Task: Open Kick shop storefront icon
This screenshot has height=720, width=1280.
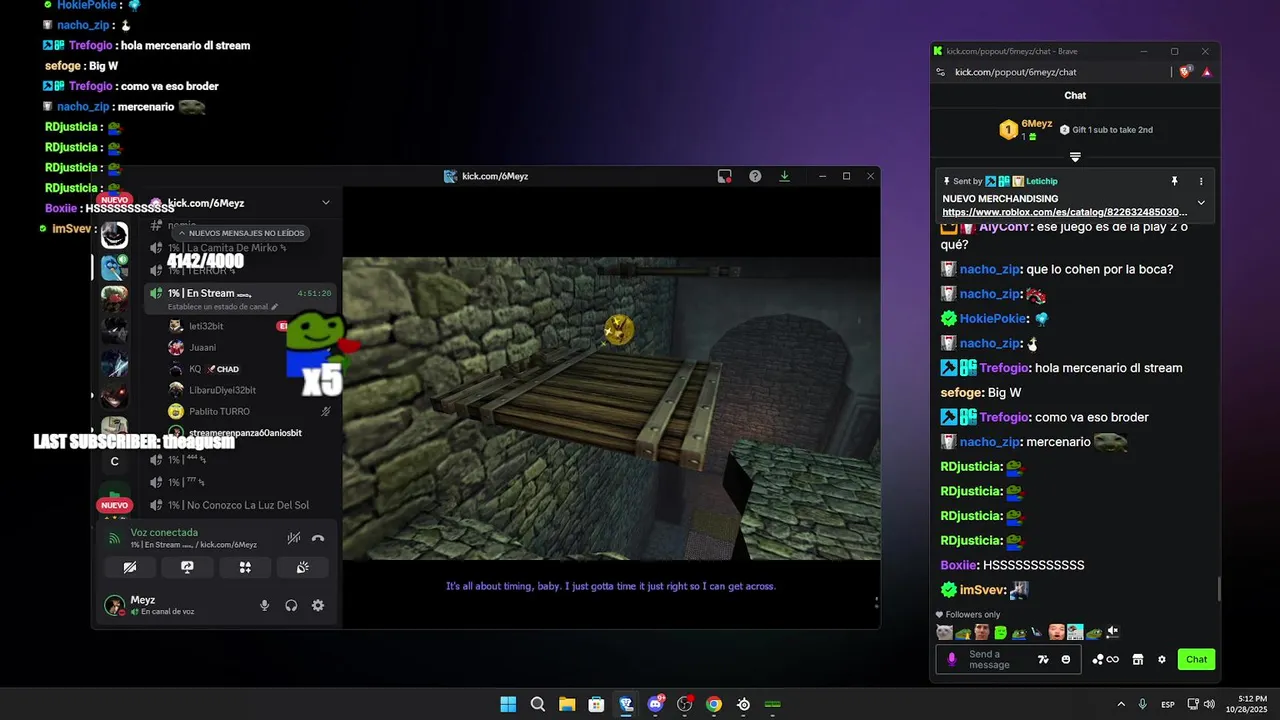Action: (1137, 659)
